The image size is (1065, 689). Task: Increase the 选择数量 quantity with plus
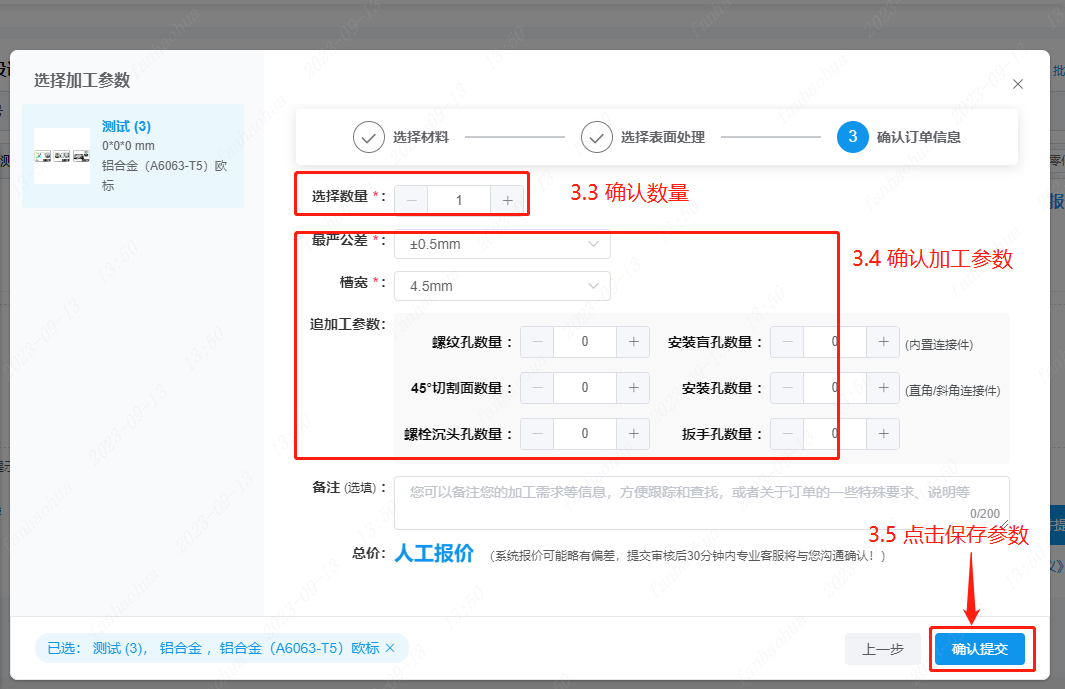click(507, 200)
